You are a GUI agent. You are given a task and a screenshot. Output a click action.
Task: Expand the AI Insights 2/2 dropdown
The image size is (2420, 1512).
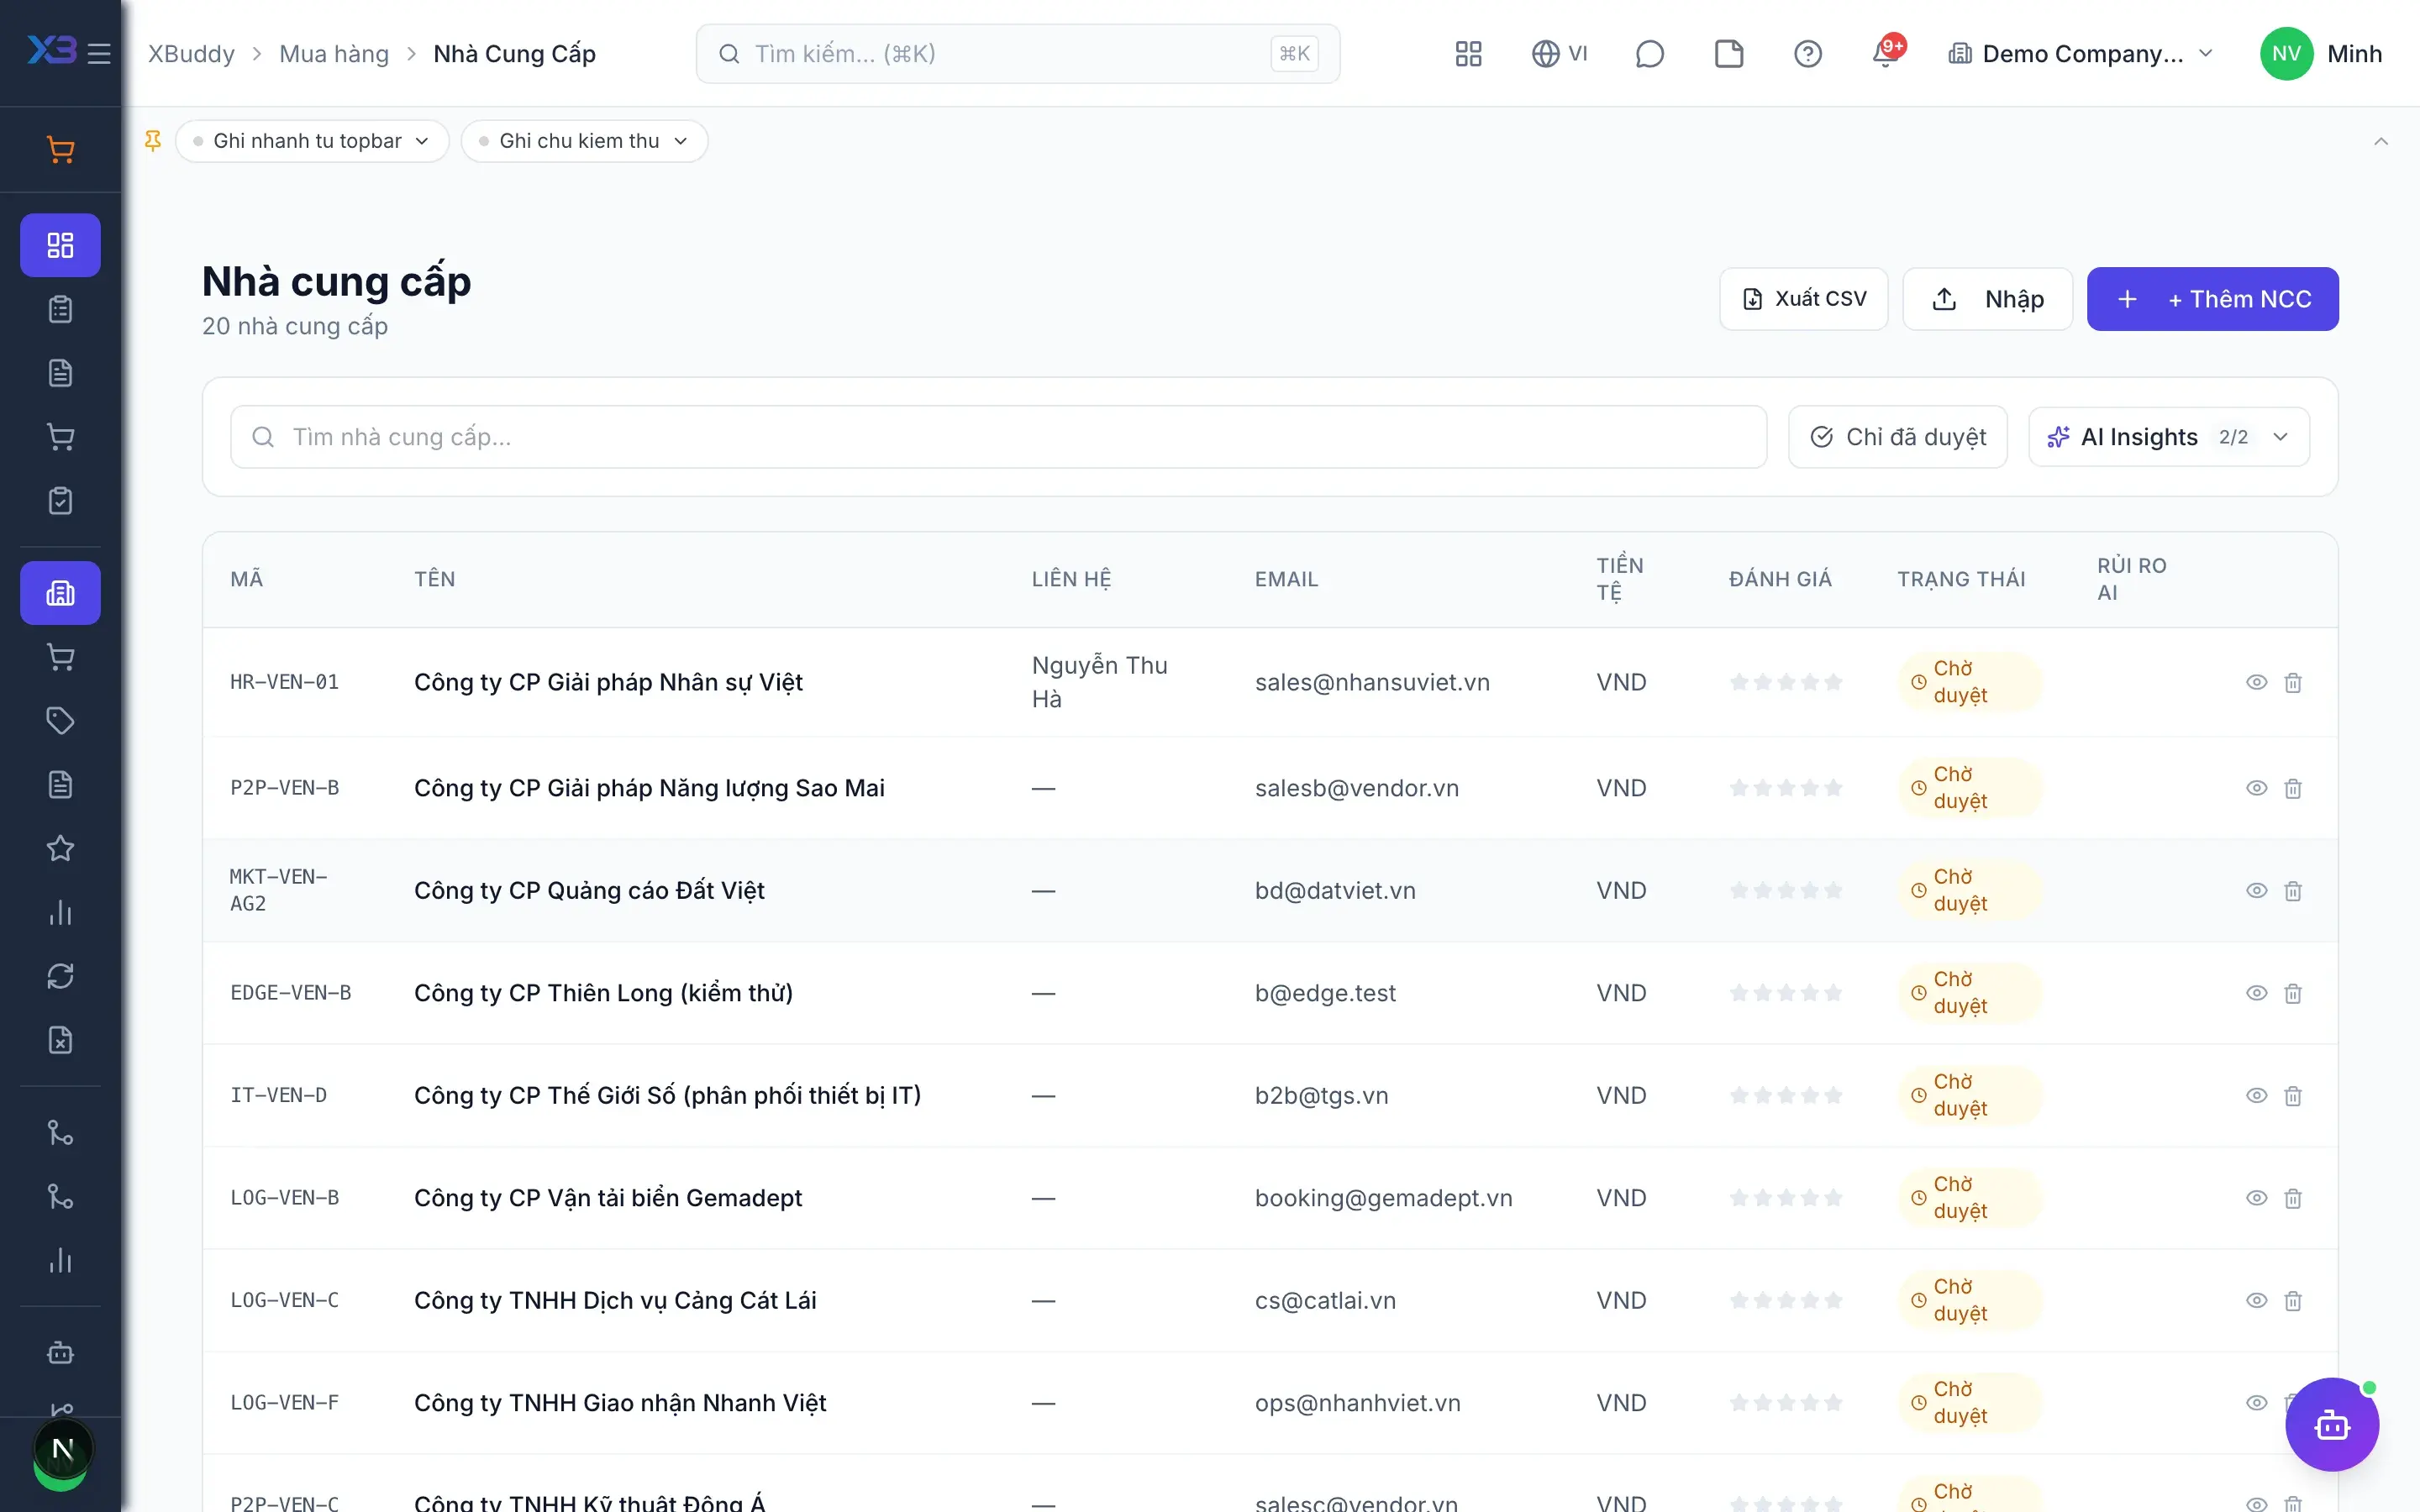2168,437
